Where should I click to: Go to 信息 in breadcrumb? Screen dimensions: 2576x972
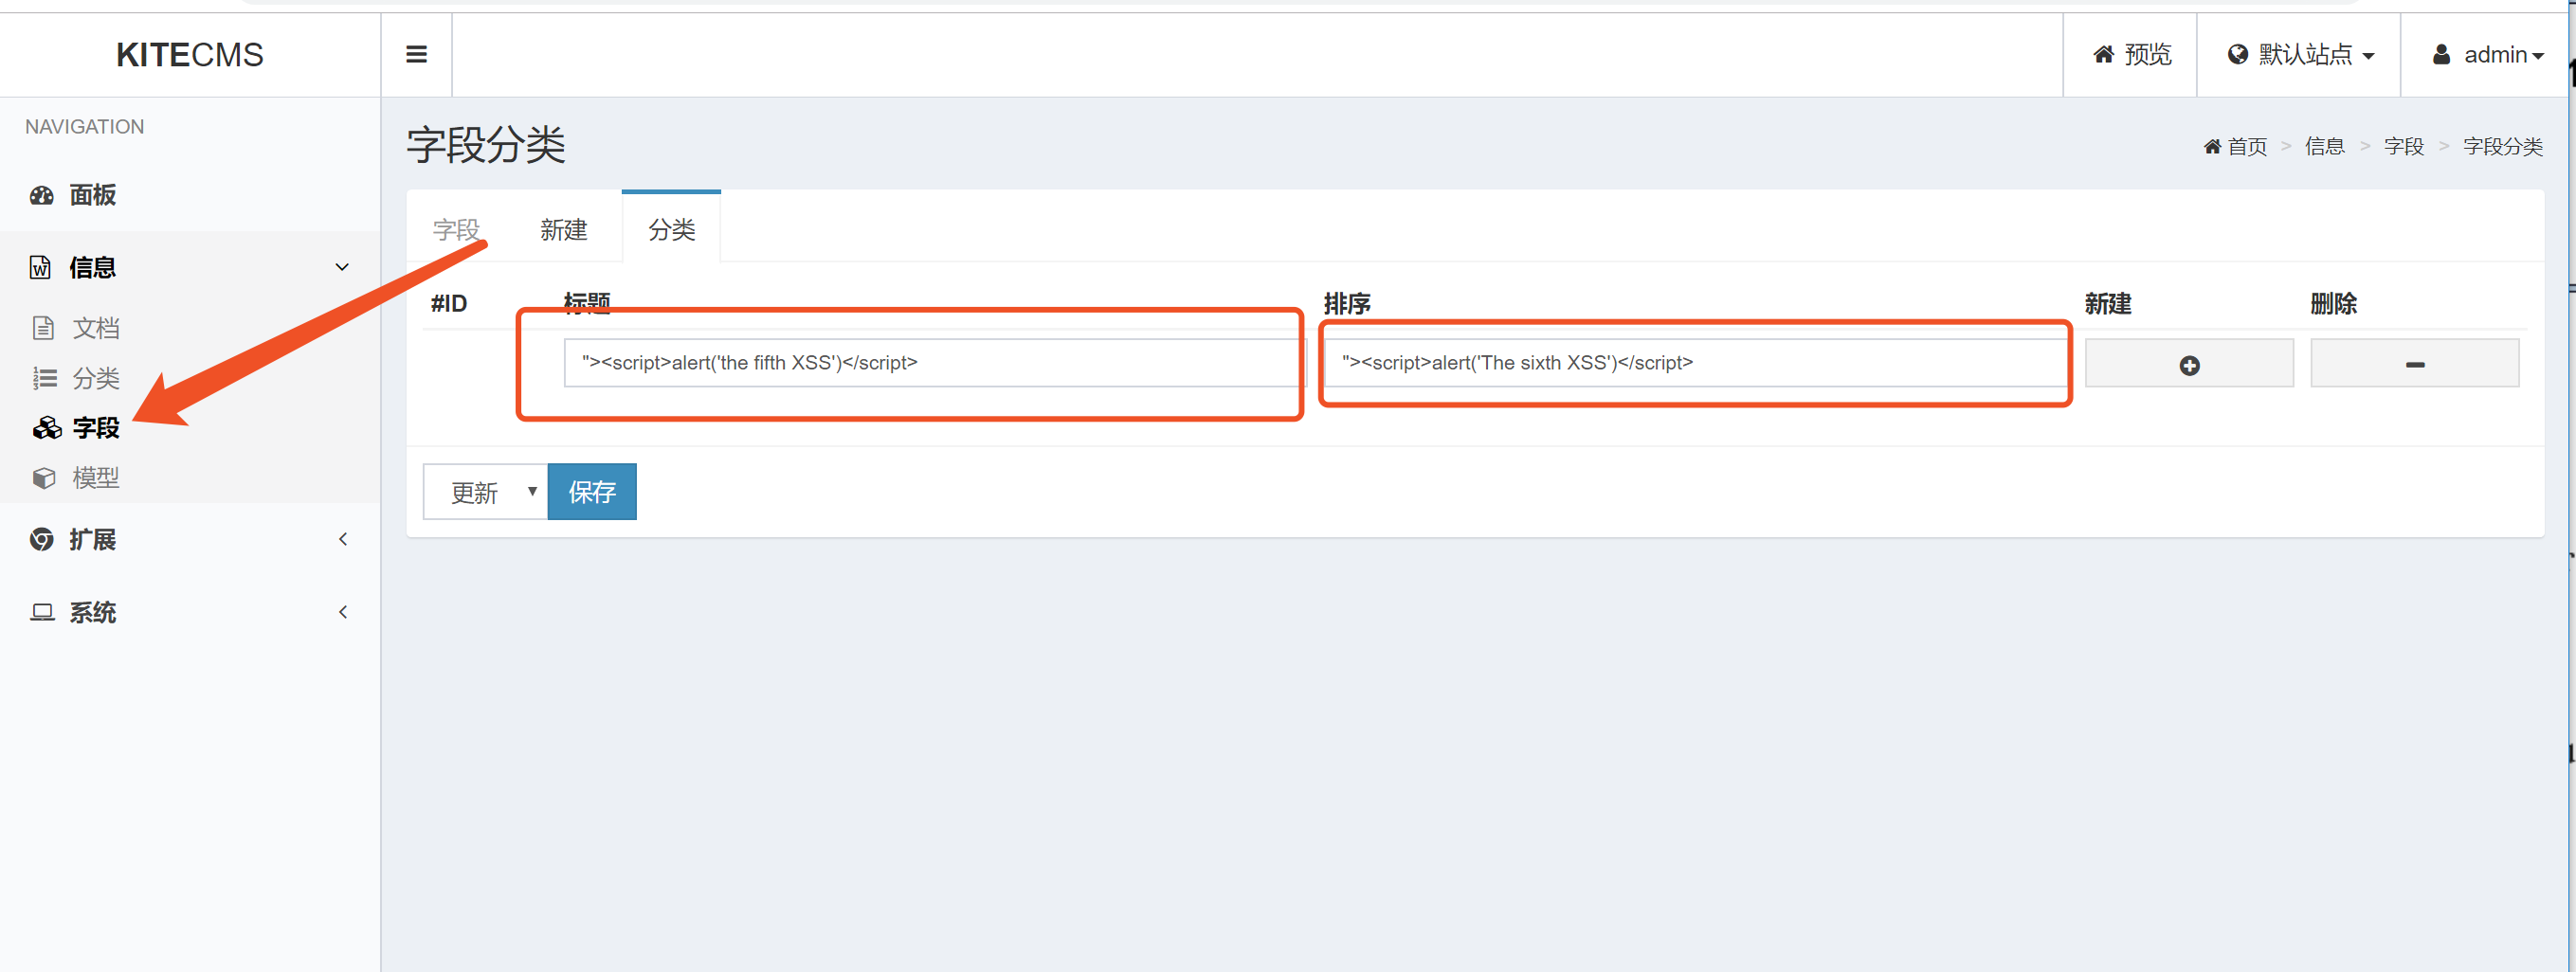coord(2324,146)
